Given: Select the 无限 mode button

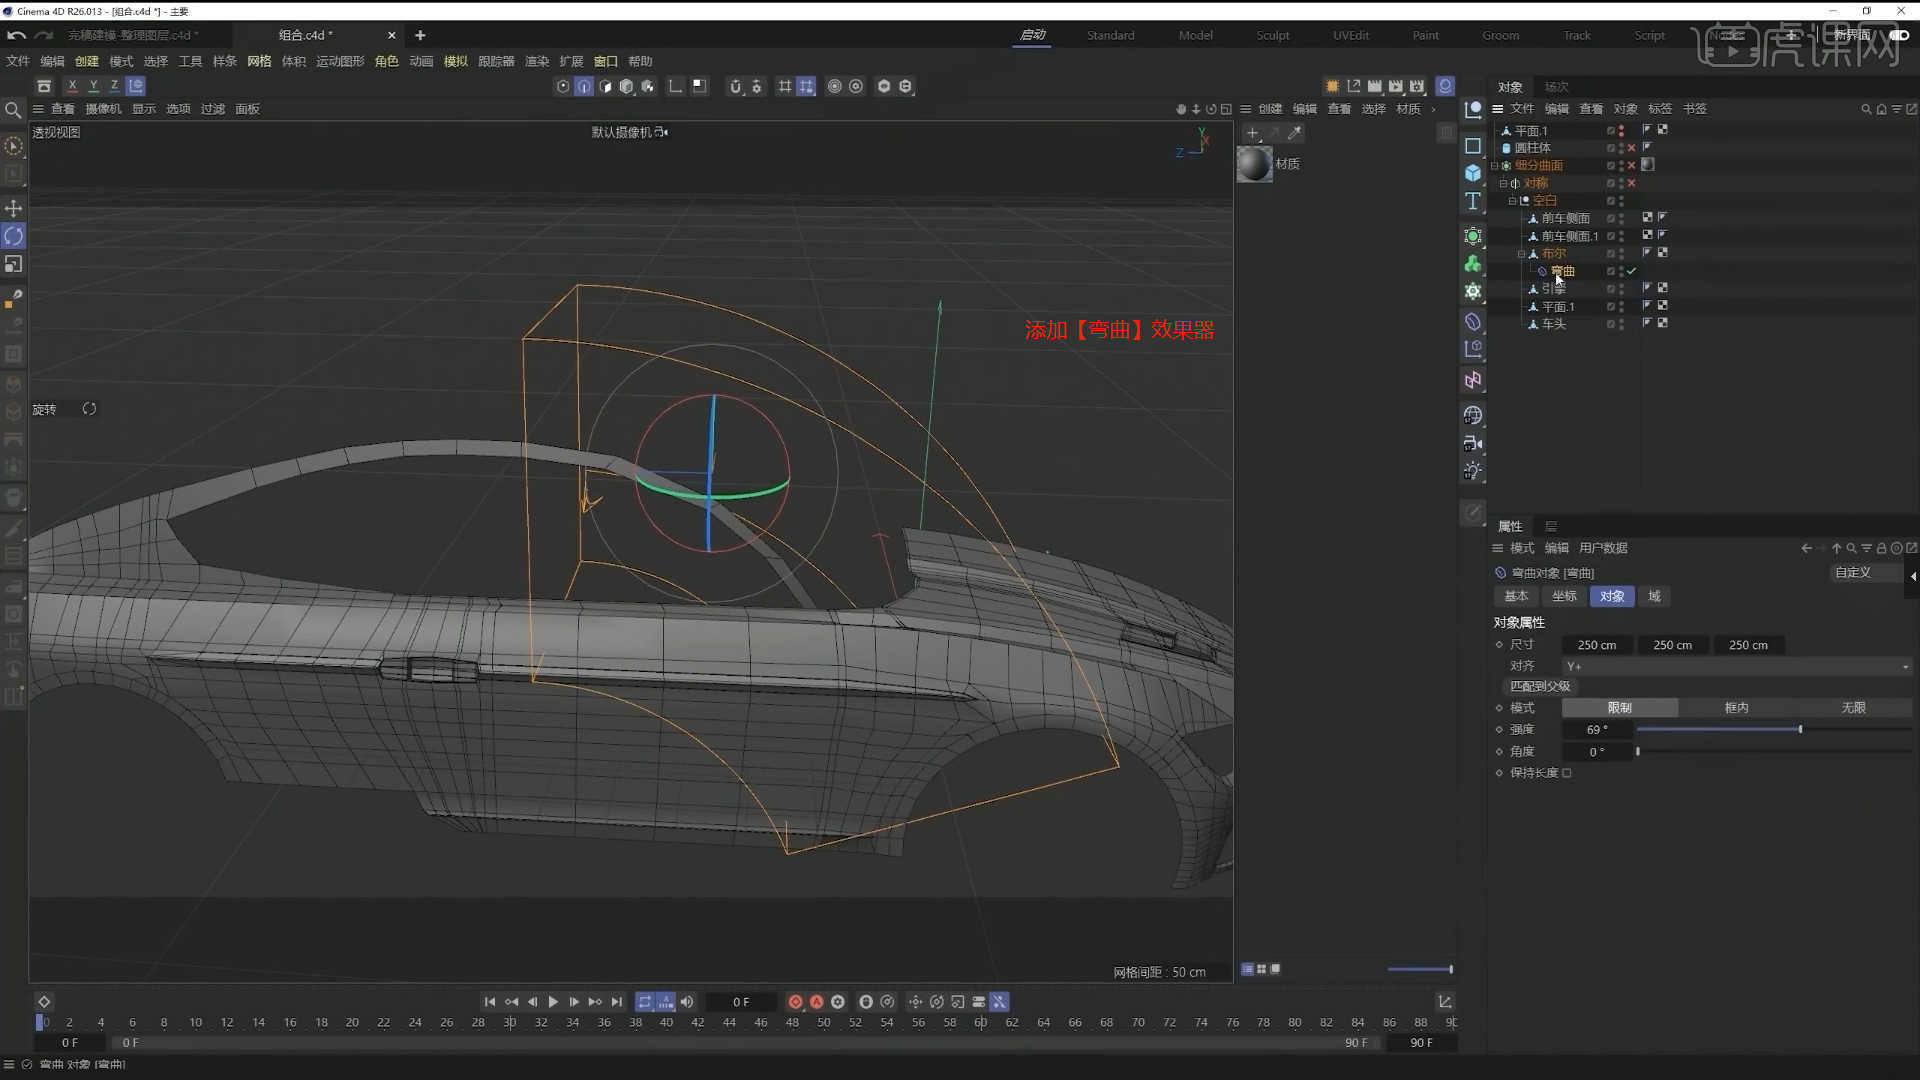Looking at the screenshot, I should point(1853,708).
